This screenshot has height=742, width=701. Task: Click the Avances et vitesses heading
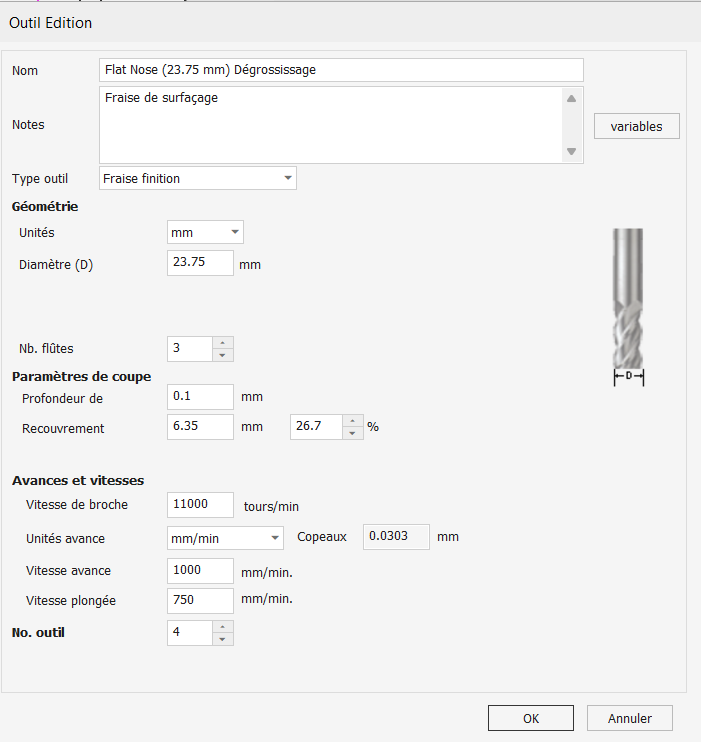coord(78,480)
